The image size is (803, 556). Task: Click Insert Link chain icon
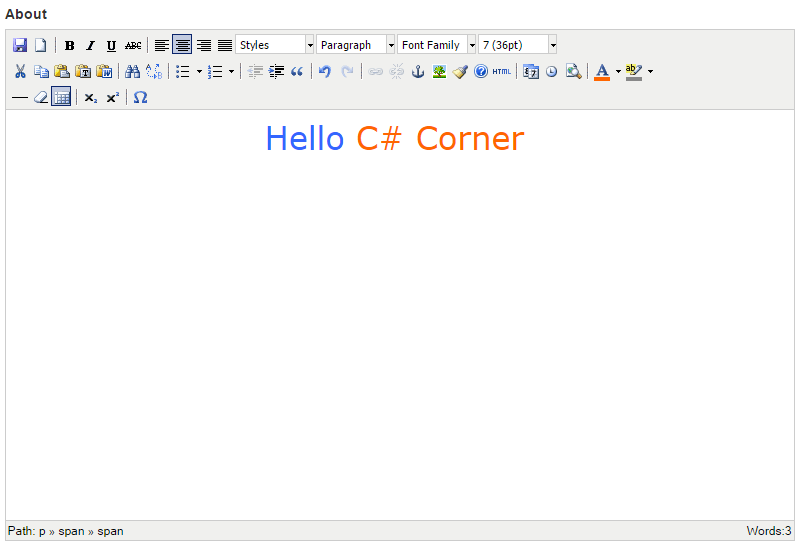(375, 71)
